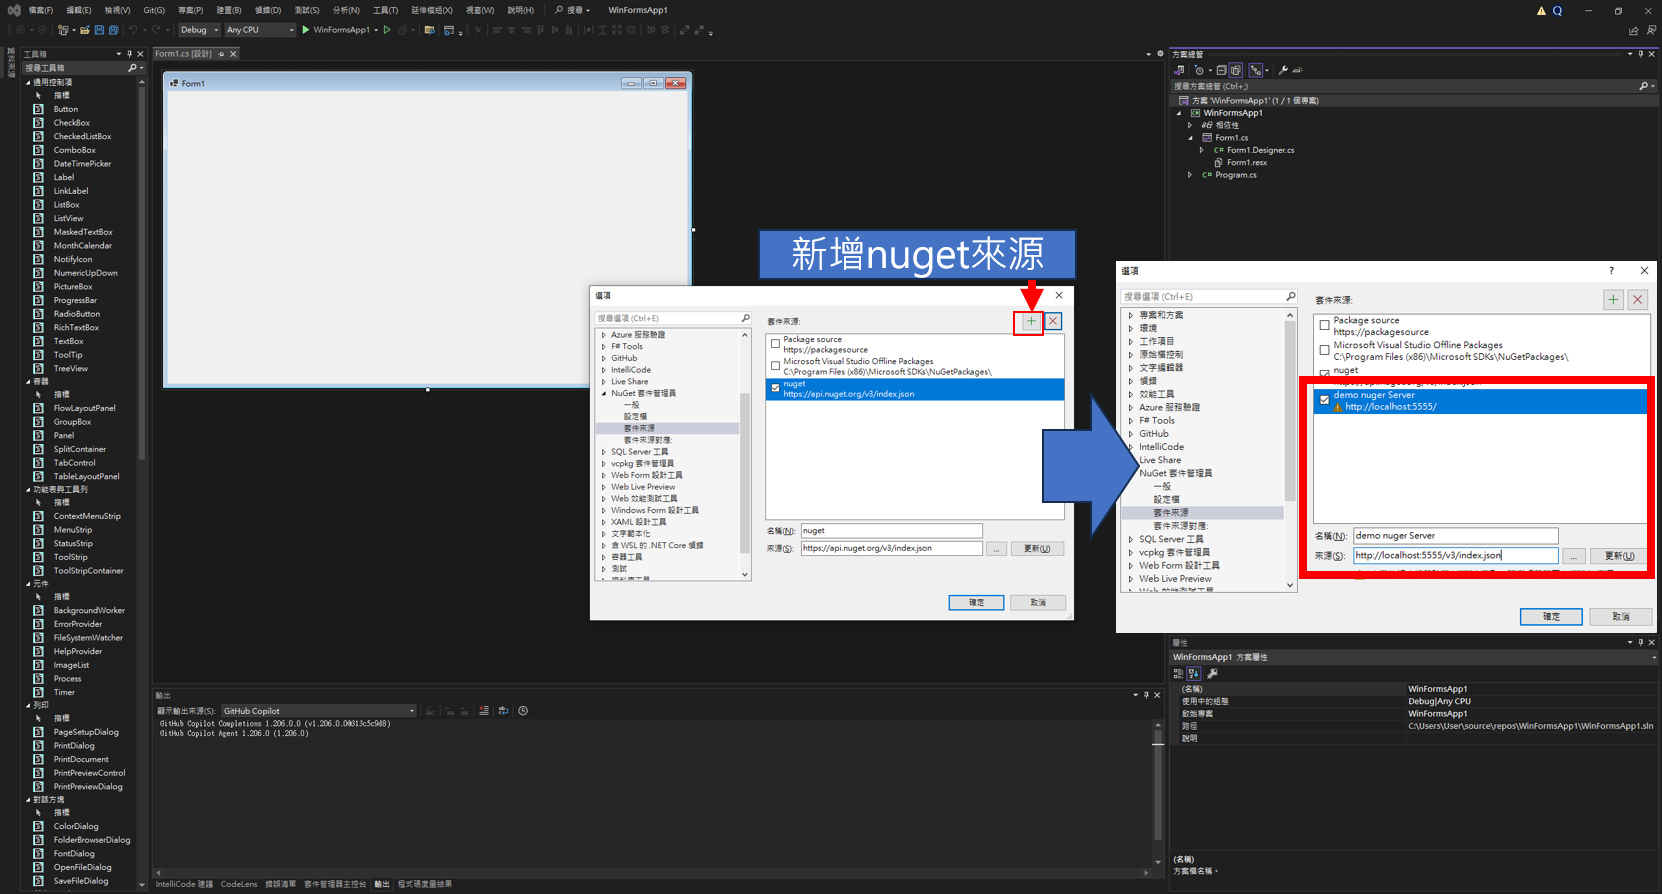Open the Any CPU platform dropdown
Viewport: 1662px width, 894px height.
tap(260, 30)
